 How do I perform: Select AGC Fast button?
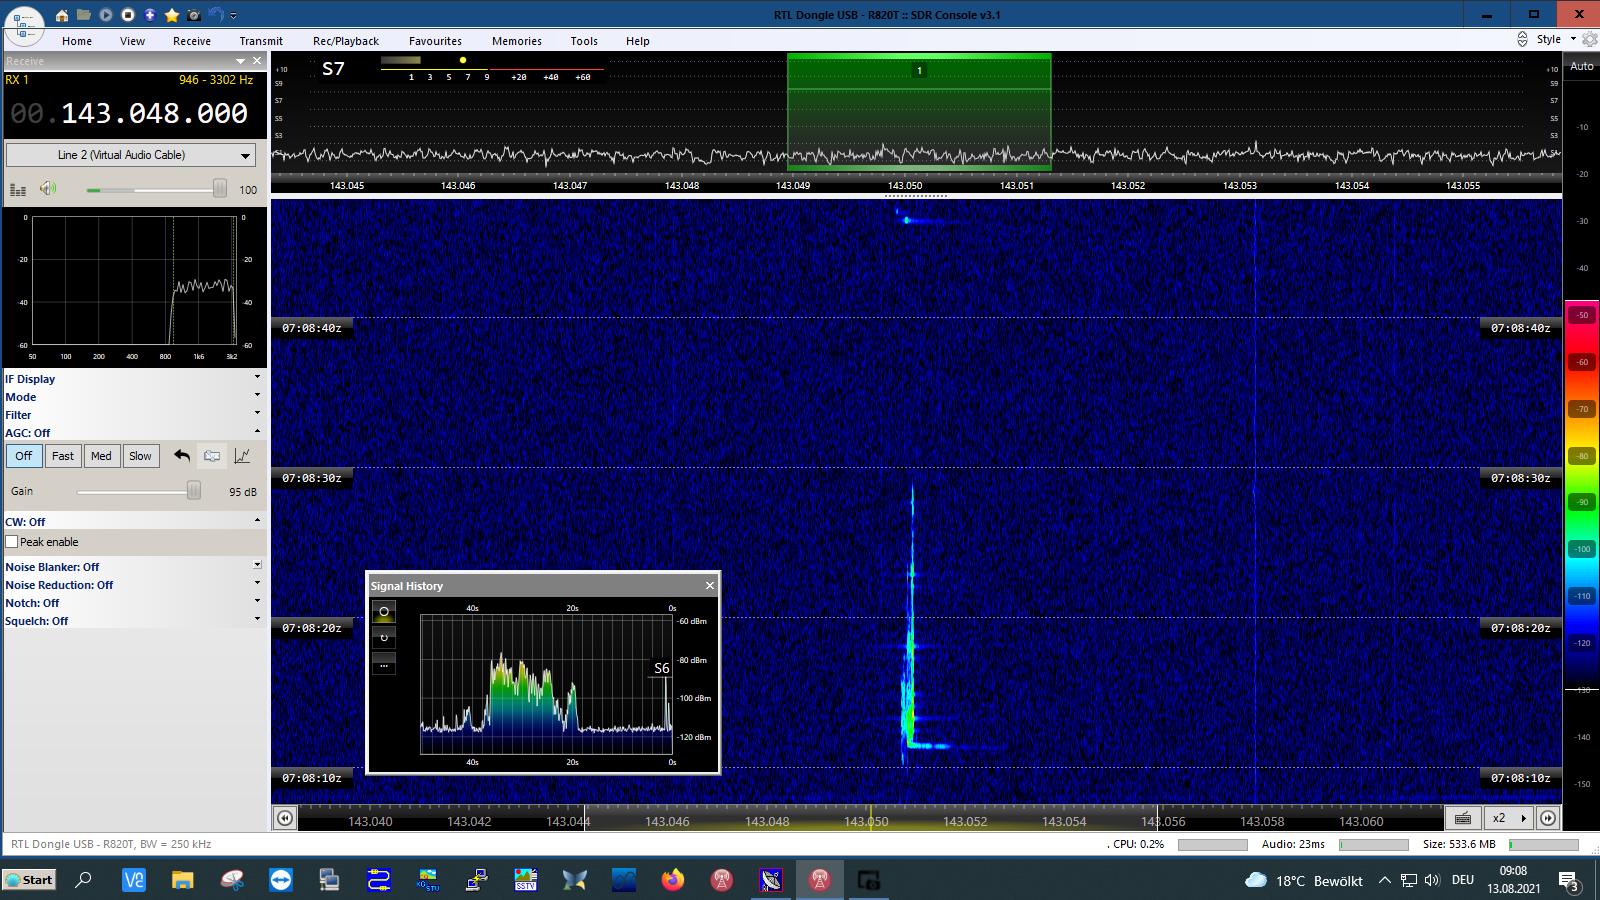tap(63, 456)
